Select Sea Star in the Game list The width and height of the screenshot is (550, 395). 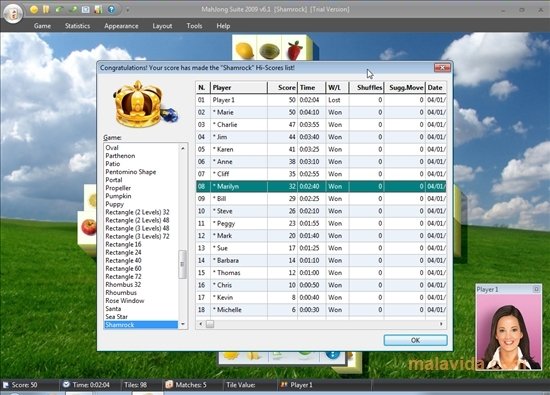point(141,317)
